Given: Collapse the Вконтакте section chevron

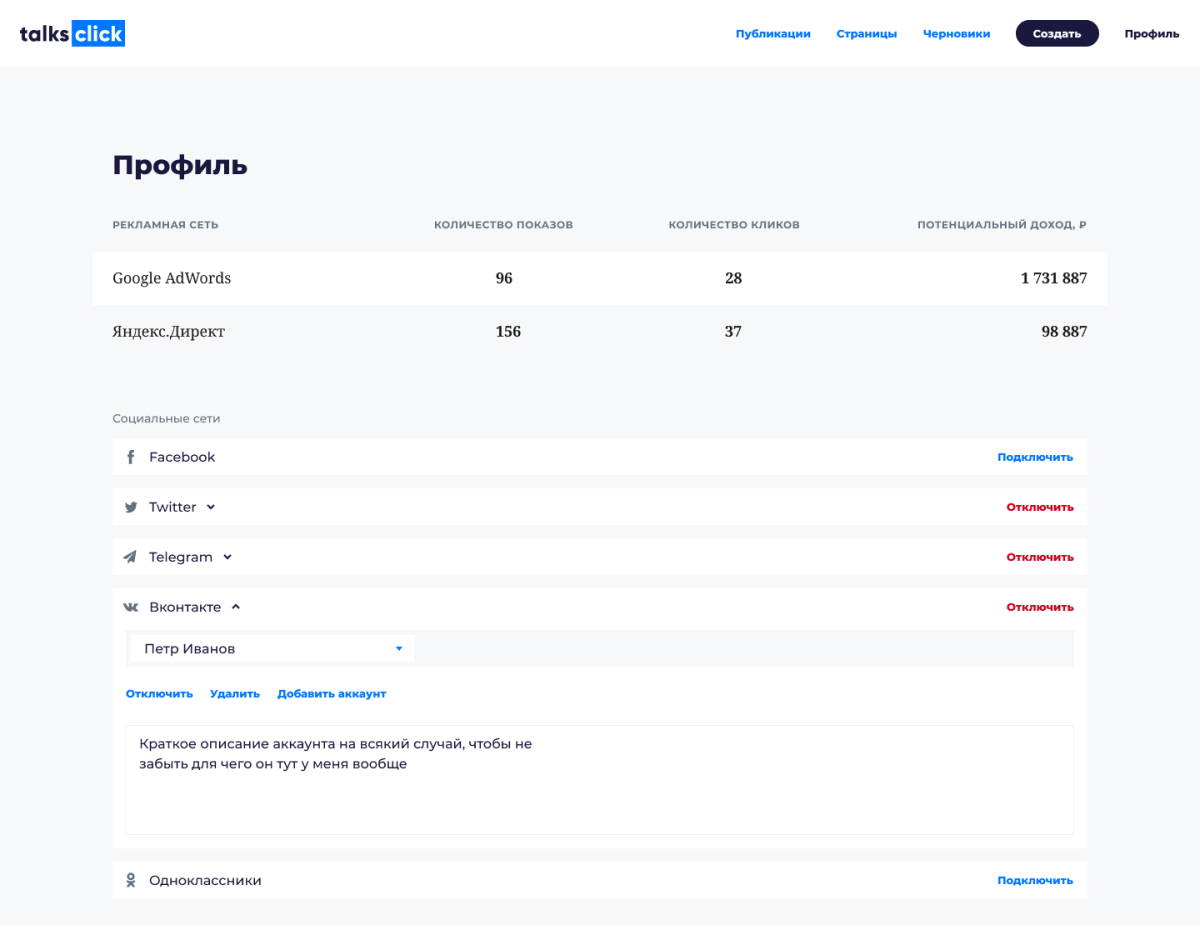Looking at the screenshot, I should coord(236,607).
